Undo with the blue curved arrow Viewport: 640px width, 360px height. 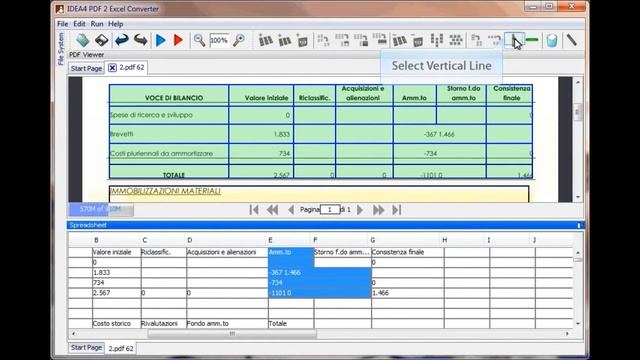coord(122,40)
